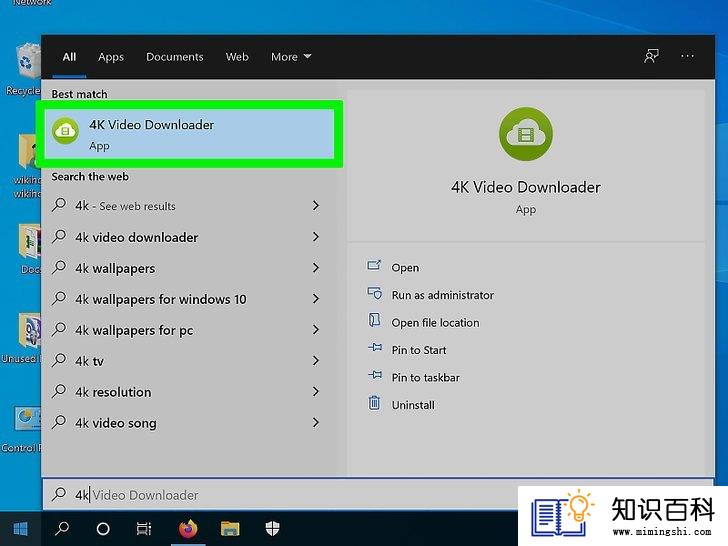Open the Windows Start button
The image size is (728, 546).
20,529
